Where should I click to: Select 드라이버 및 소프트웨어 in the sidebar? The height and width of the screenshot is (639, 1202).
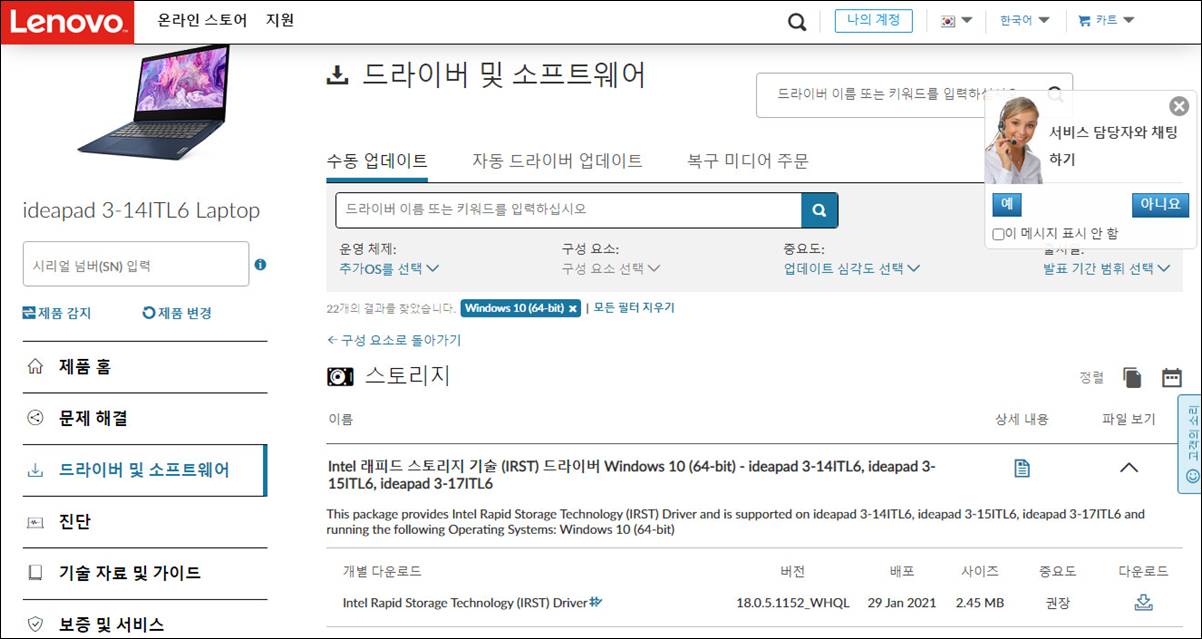click(x=145, y=470)
